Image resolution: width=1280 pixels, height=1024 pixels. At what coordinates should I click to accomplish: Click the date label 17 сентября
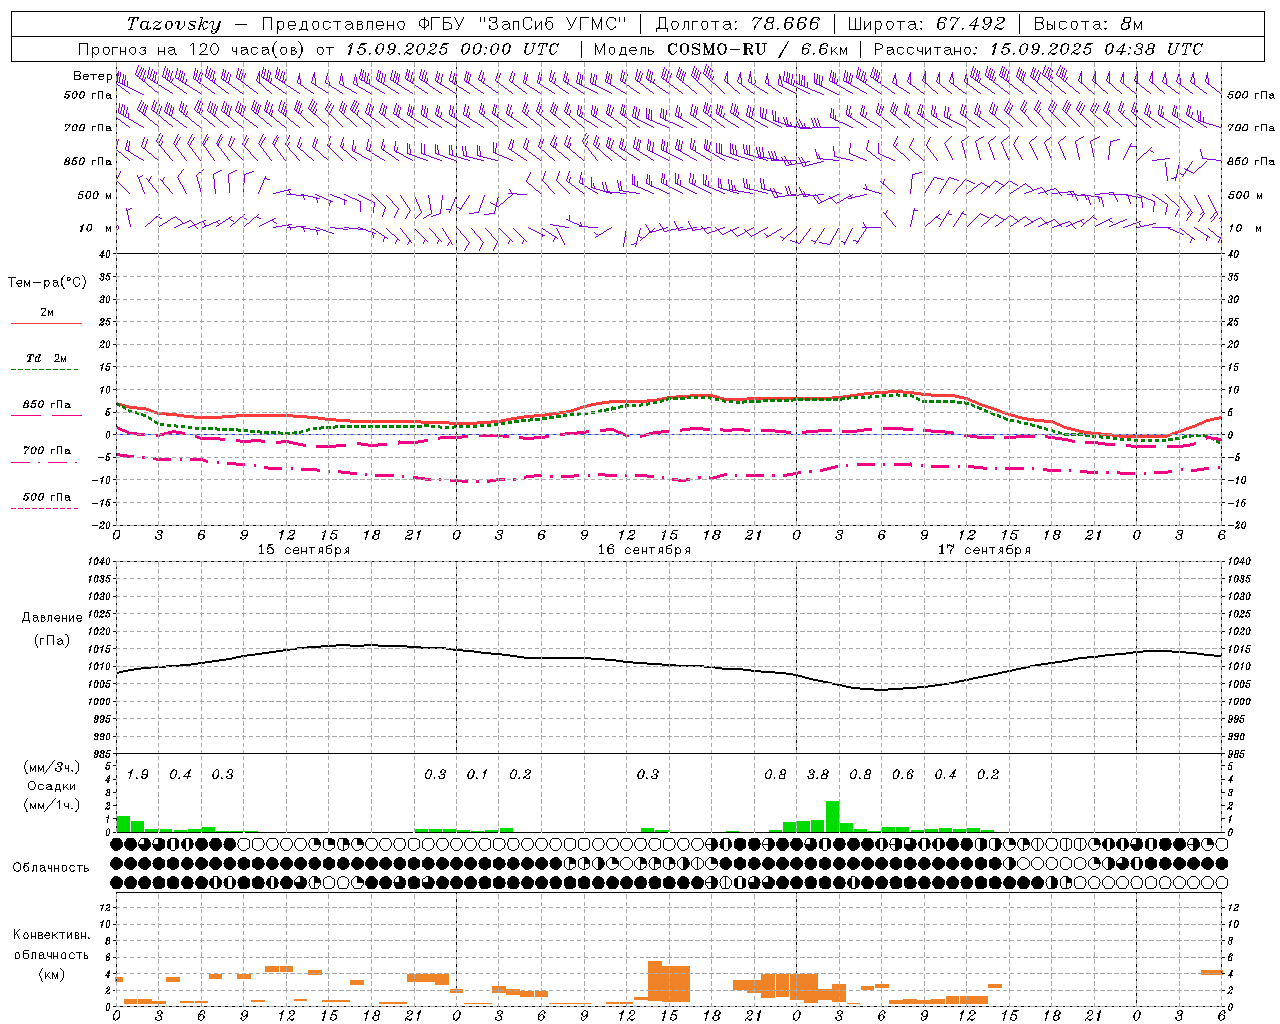coord(984,550)
